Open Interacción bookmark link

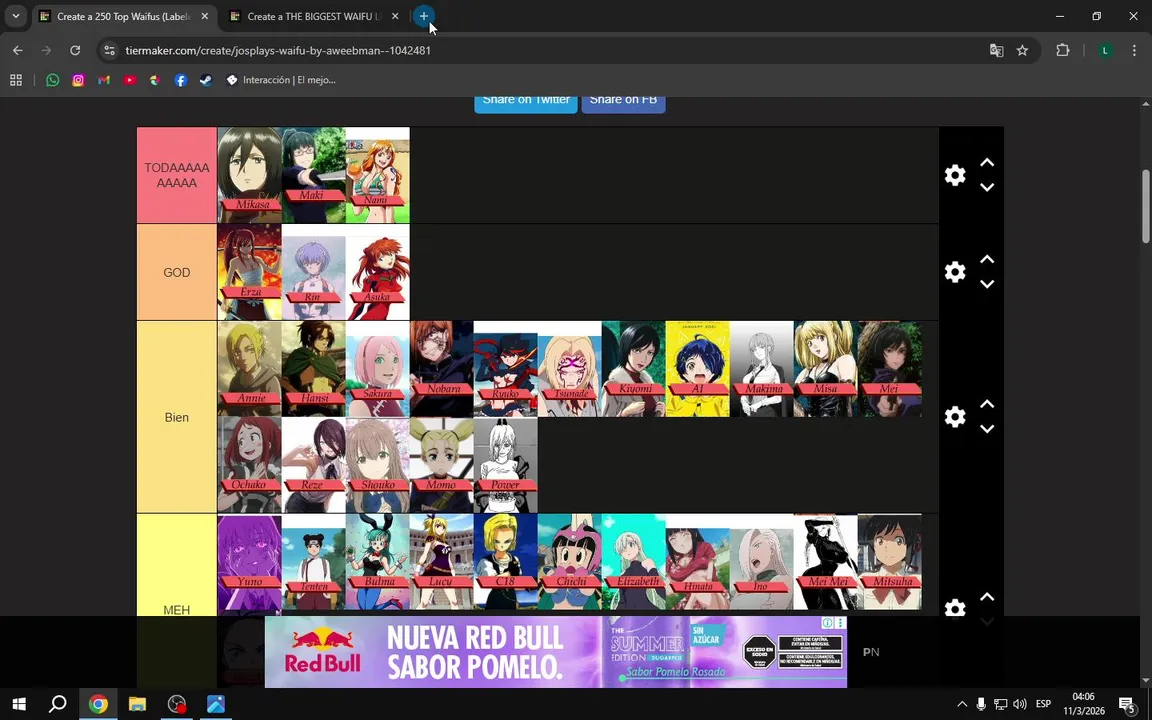pyautogui.click(x=281, y=80)
